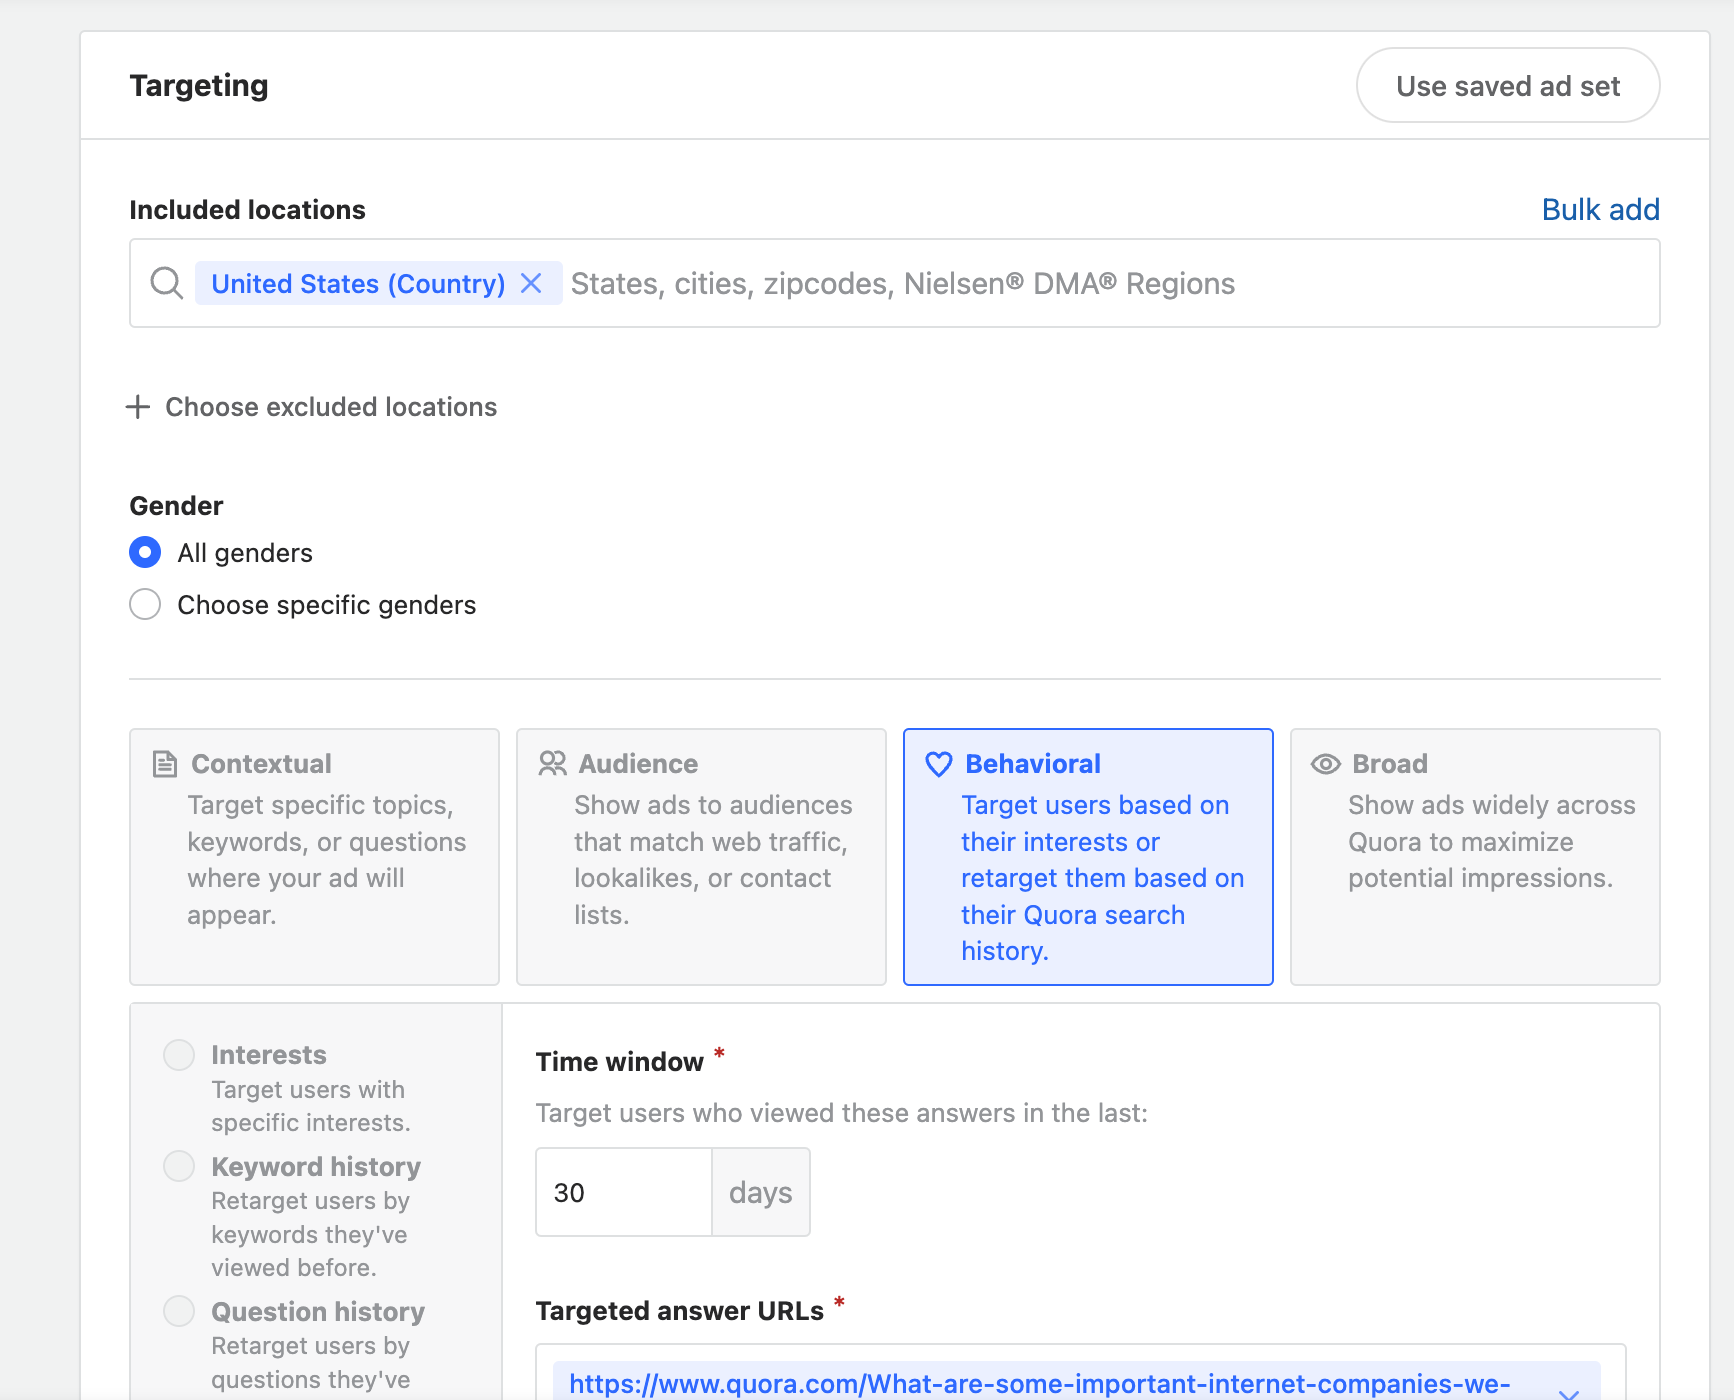This screenshot has height=1400, width=1734.
Task: Remove United States location tag
Action: [x=532, y=283]
